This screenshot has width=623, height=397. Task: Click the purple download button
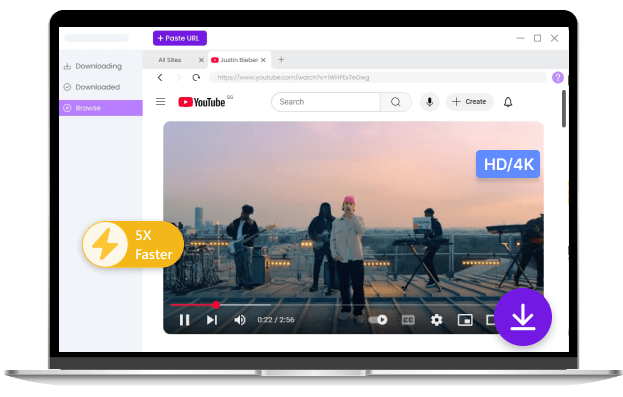pos(522,317)
